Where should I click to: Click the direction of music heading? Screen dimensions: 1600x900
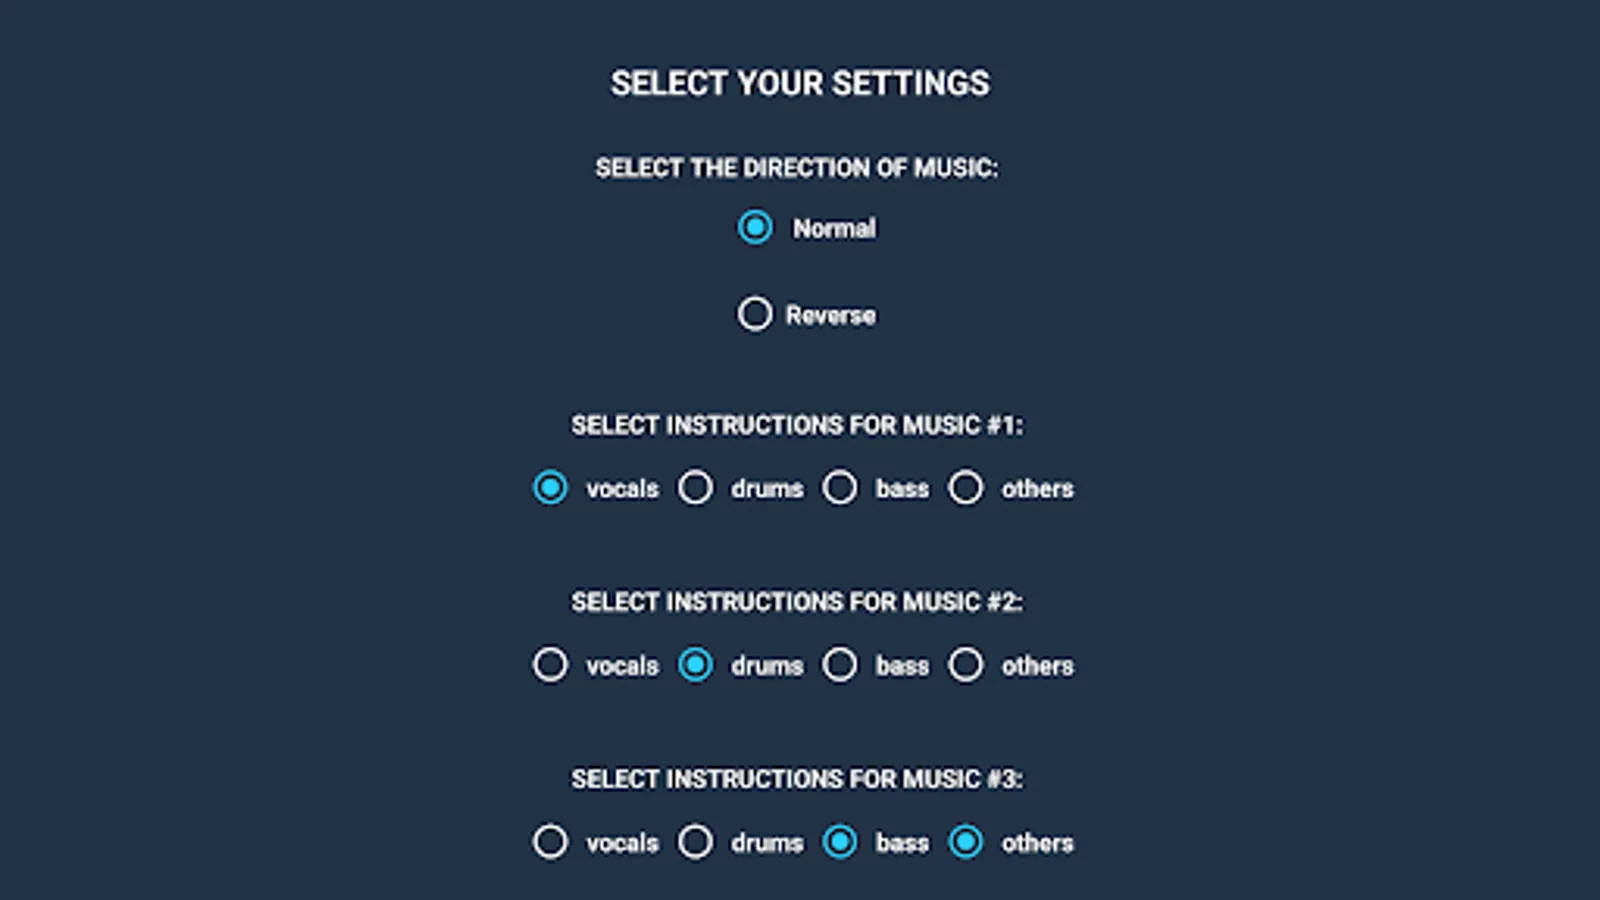pos(800,167)
